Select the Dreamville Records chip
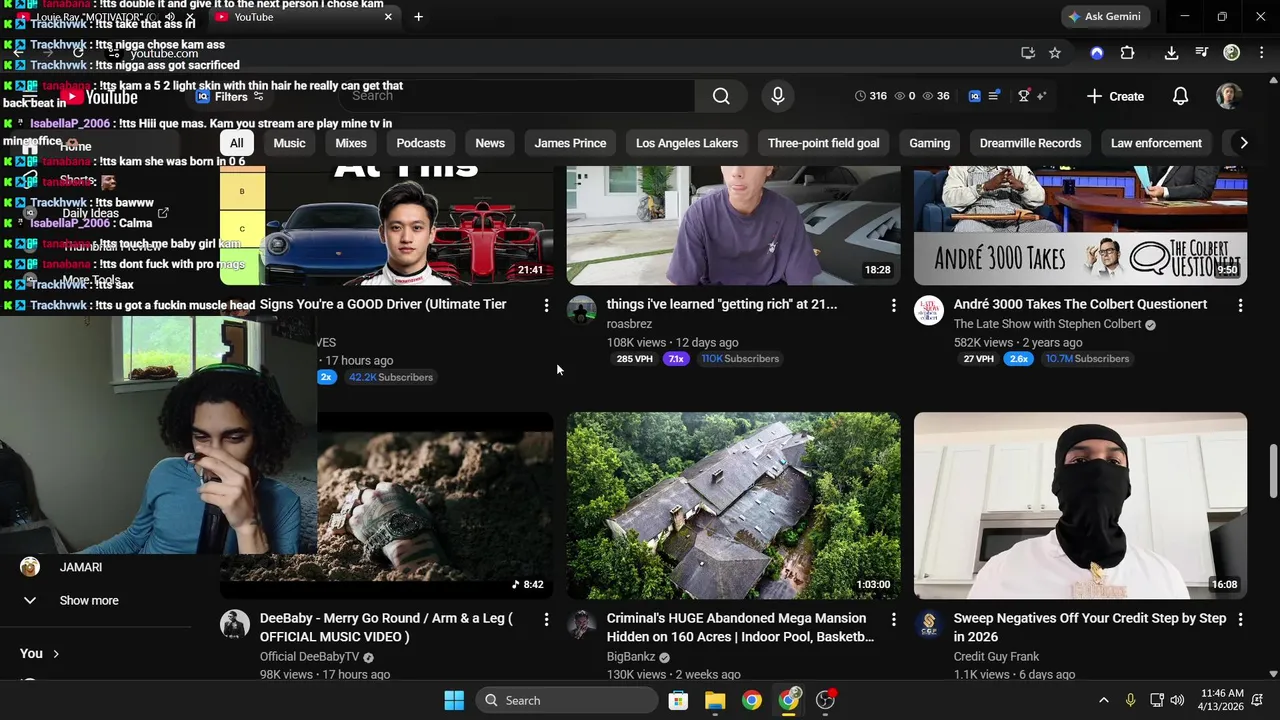The width and height of the screenshot is (1280, 720). [x=1030, y=143]
